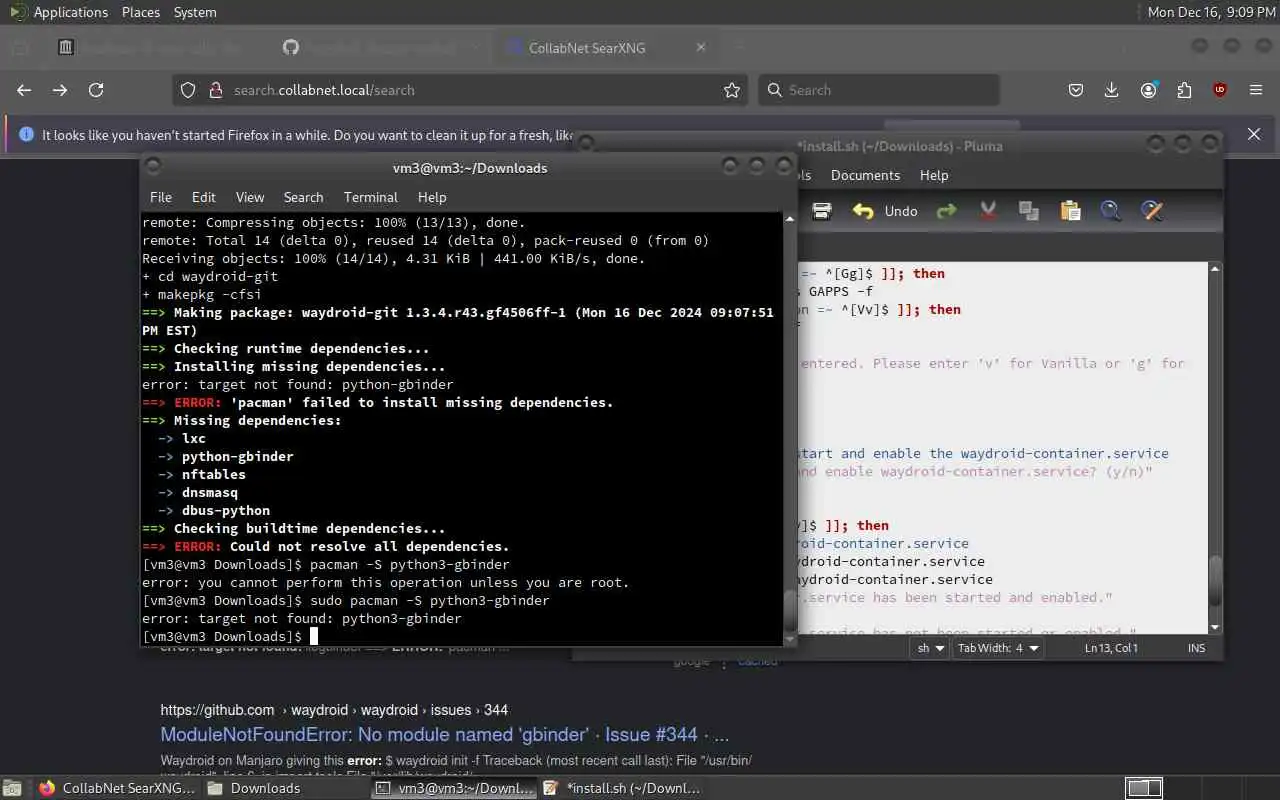Screen dimensions: 1280x800
Task: Select the CollabNet SearXNG tab
Action: click(604, 47)
